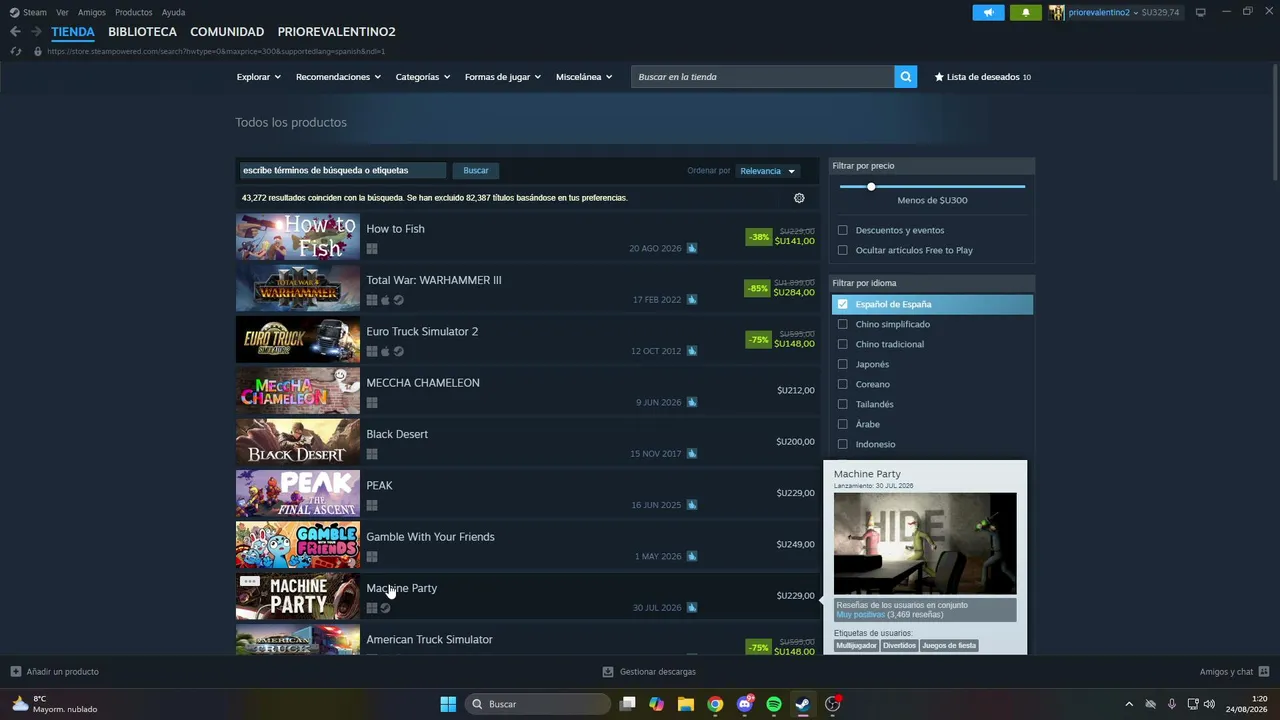Switch to Big Picture mode monitor icon
The image size is (1280, 720).
click(1201, 12)
